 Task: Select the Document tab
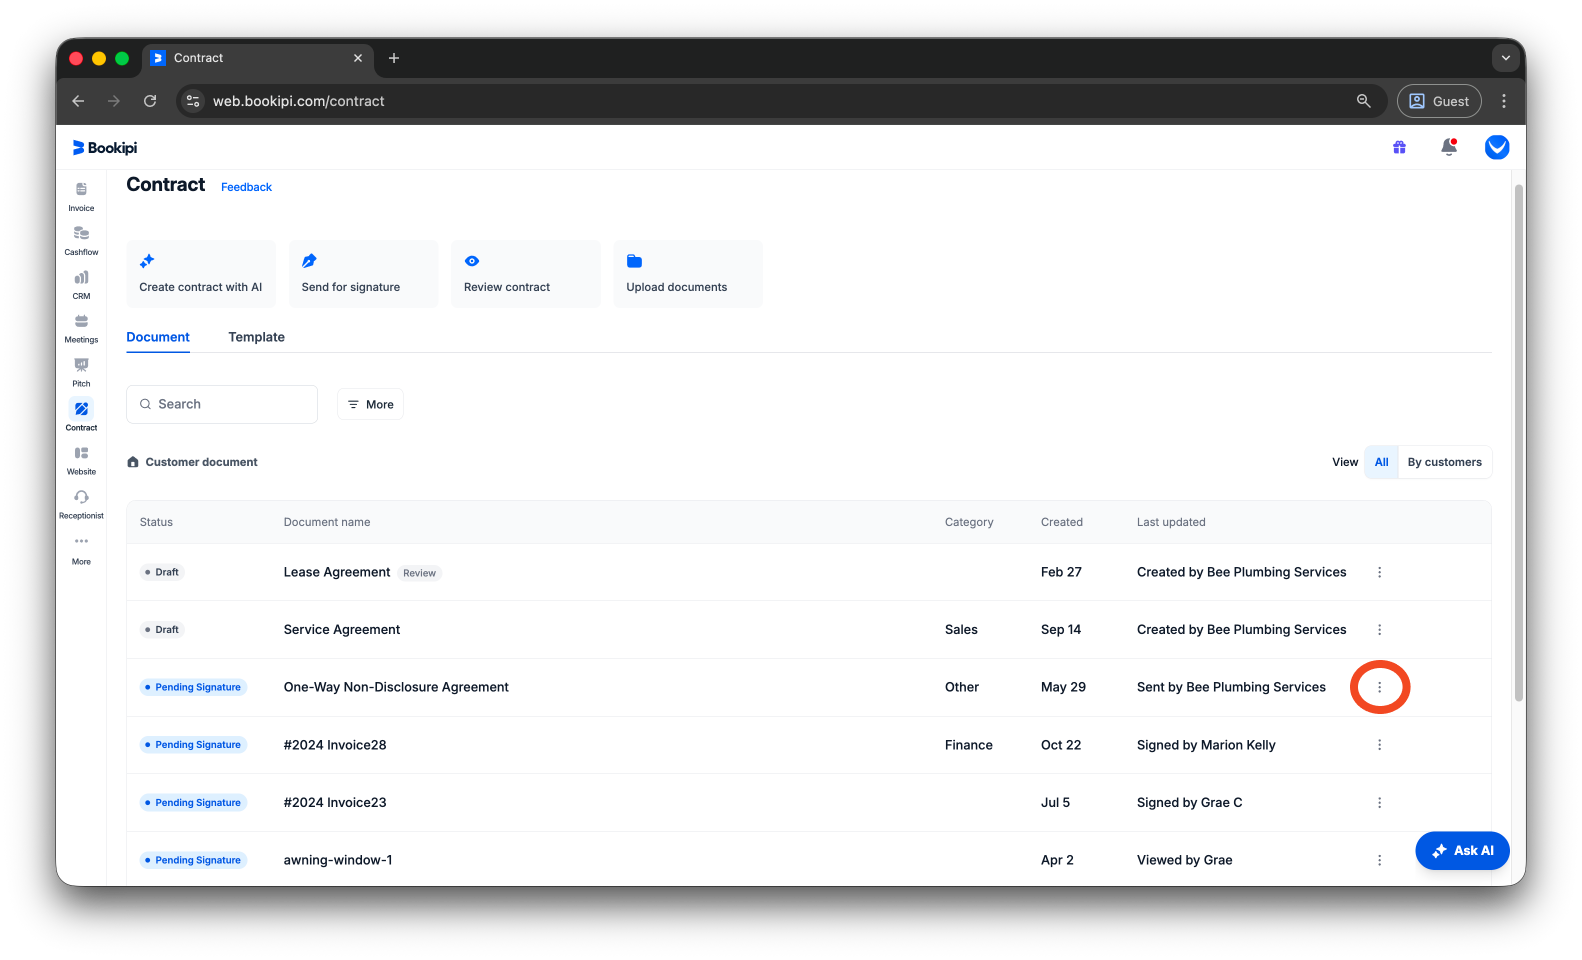pos(158,337)
